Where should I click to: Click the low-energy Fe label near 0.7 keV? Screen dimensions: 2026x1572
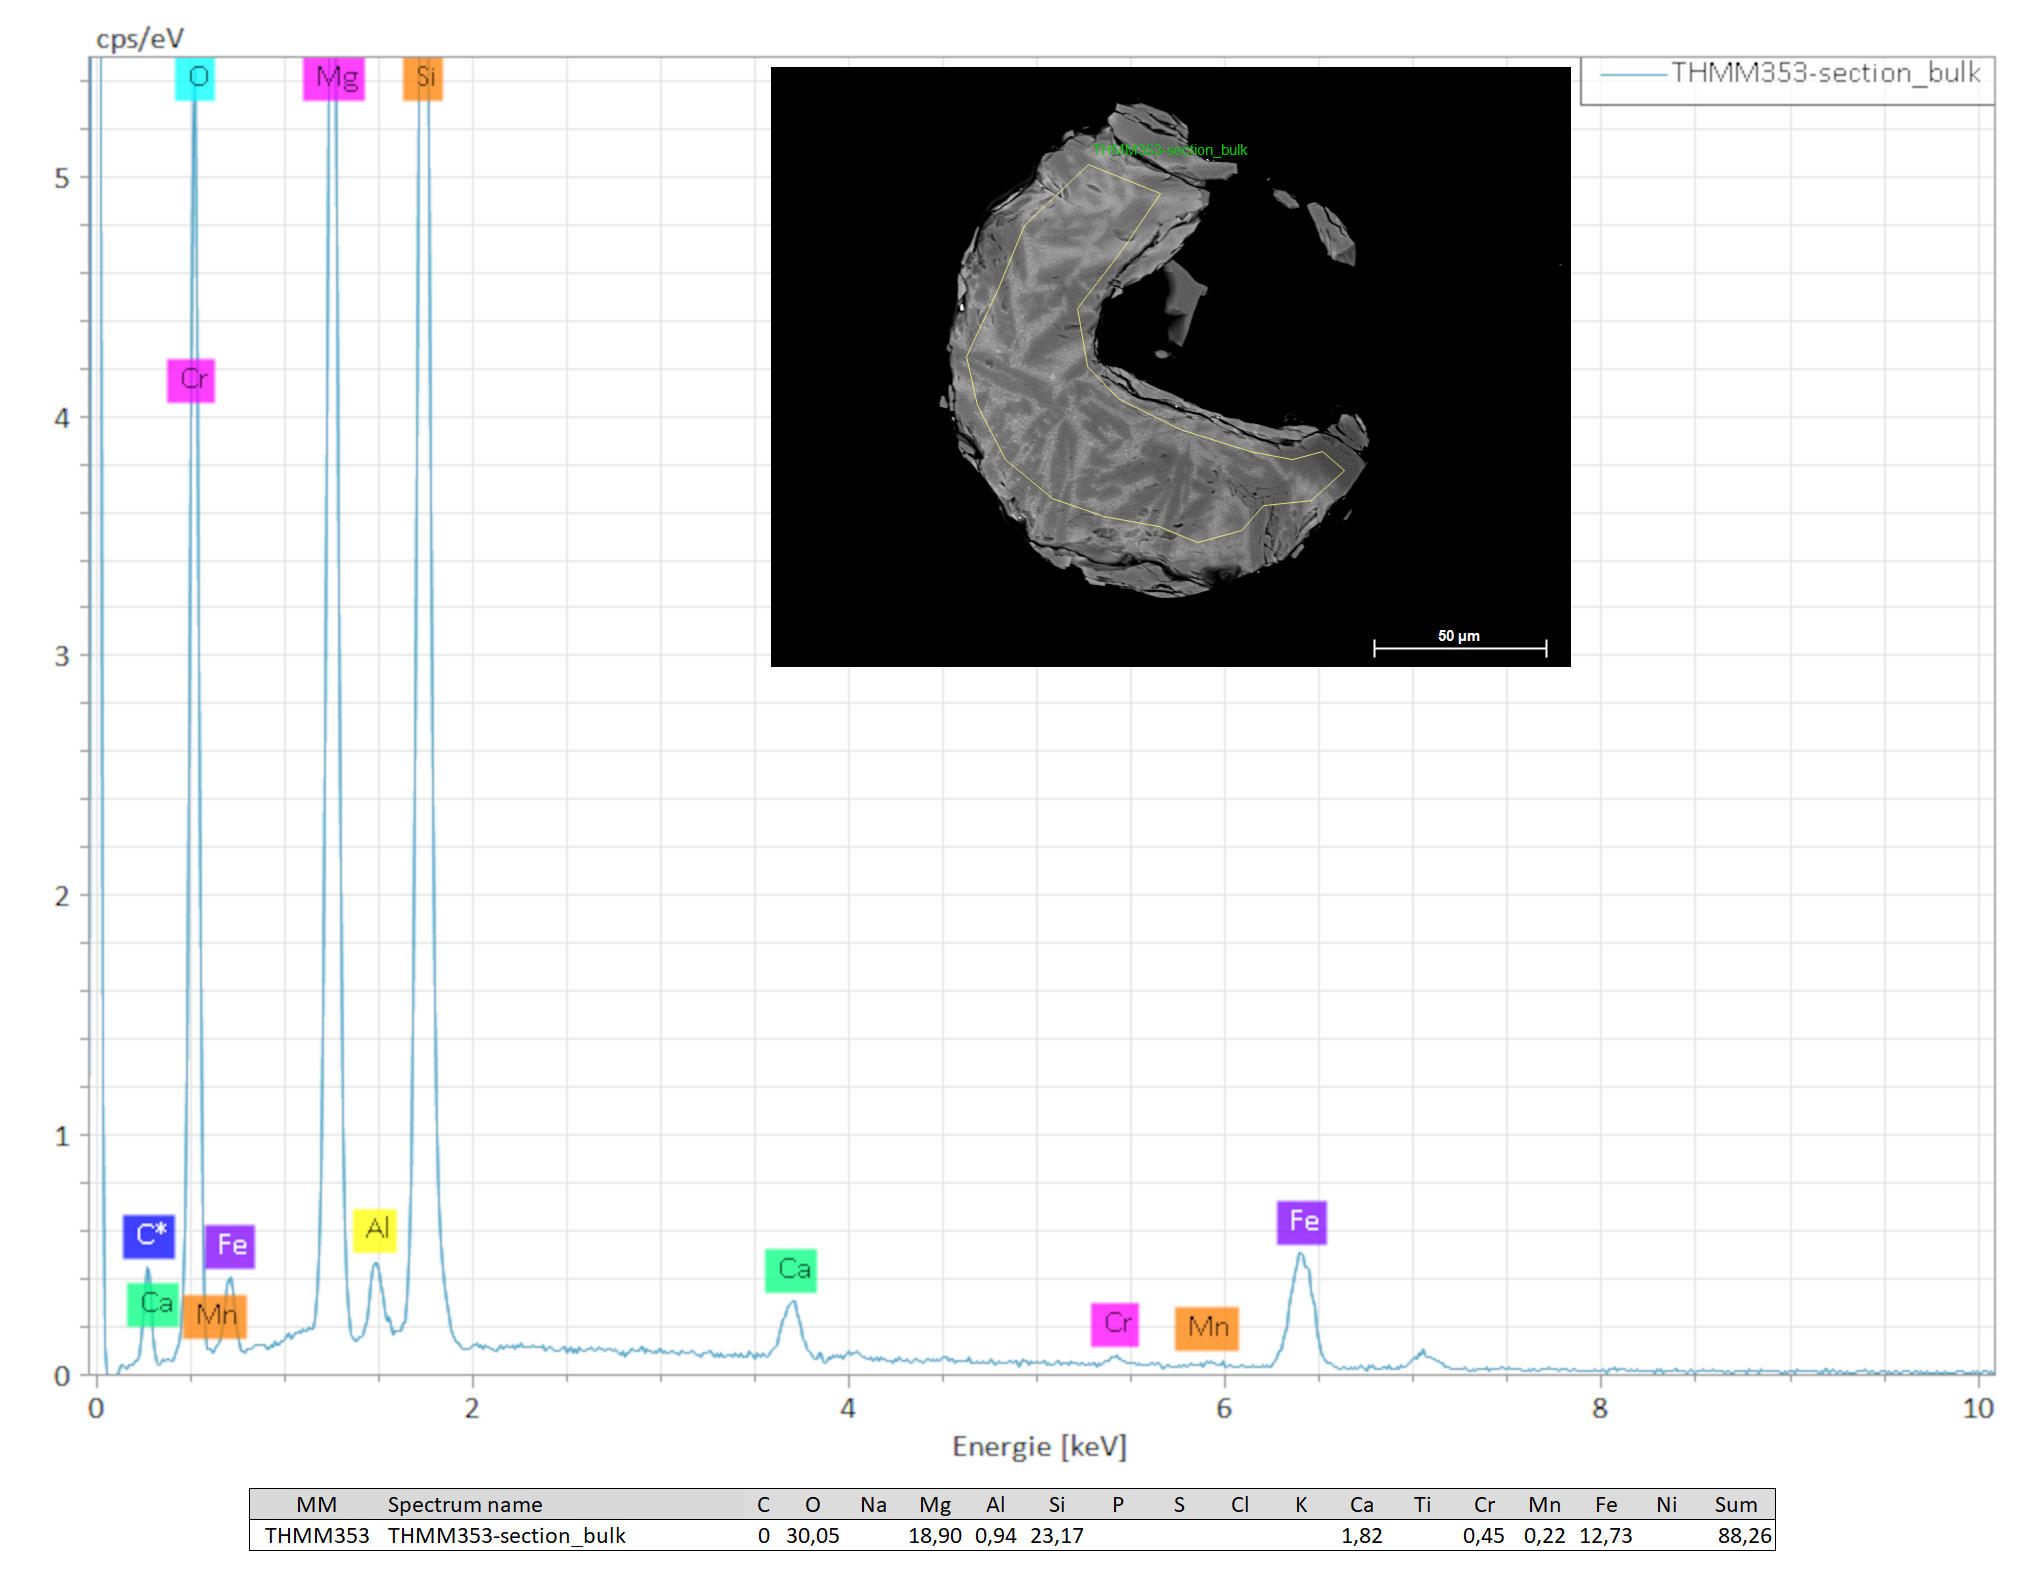point(230,1246)
